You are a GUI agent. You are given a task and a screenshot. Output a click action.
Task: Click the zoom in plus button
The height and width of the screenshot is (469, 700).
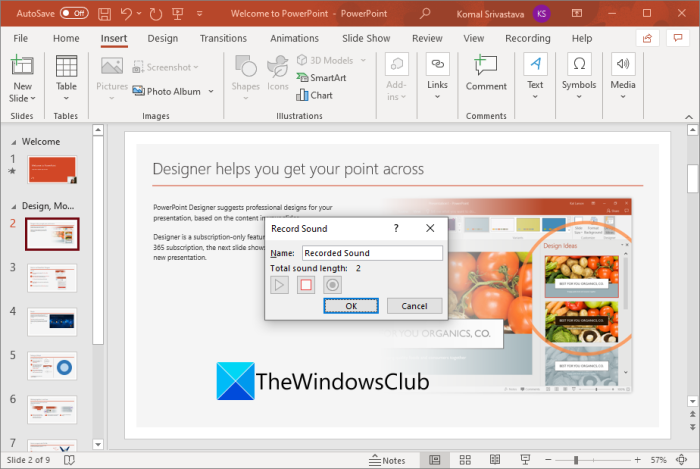click(638, 460)
